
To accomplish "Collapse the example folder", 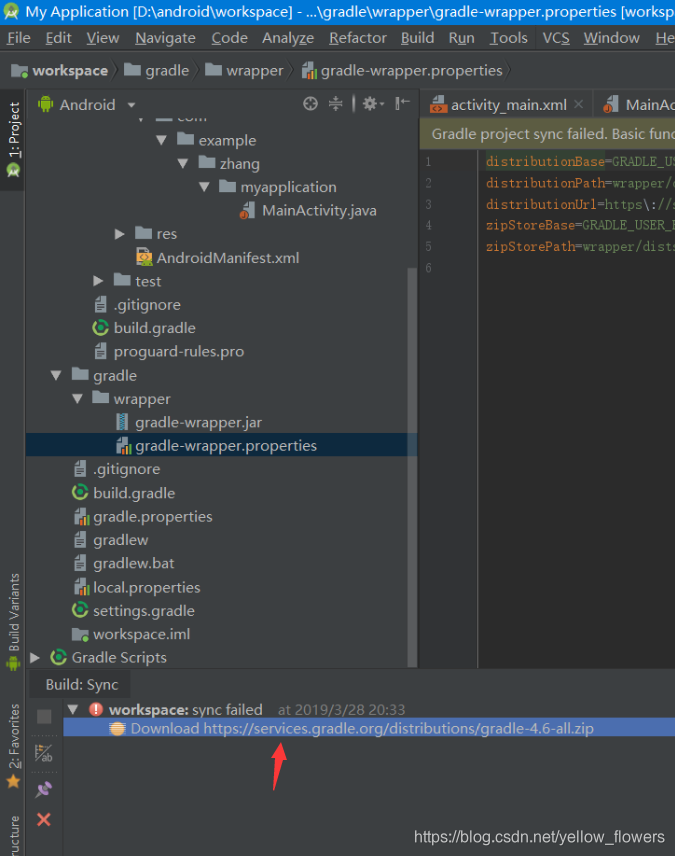I will [x=161, y=141].
